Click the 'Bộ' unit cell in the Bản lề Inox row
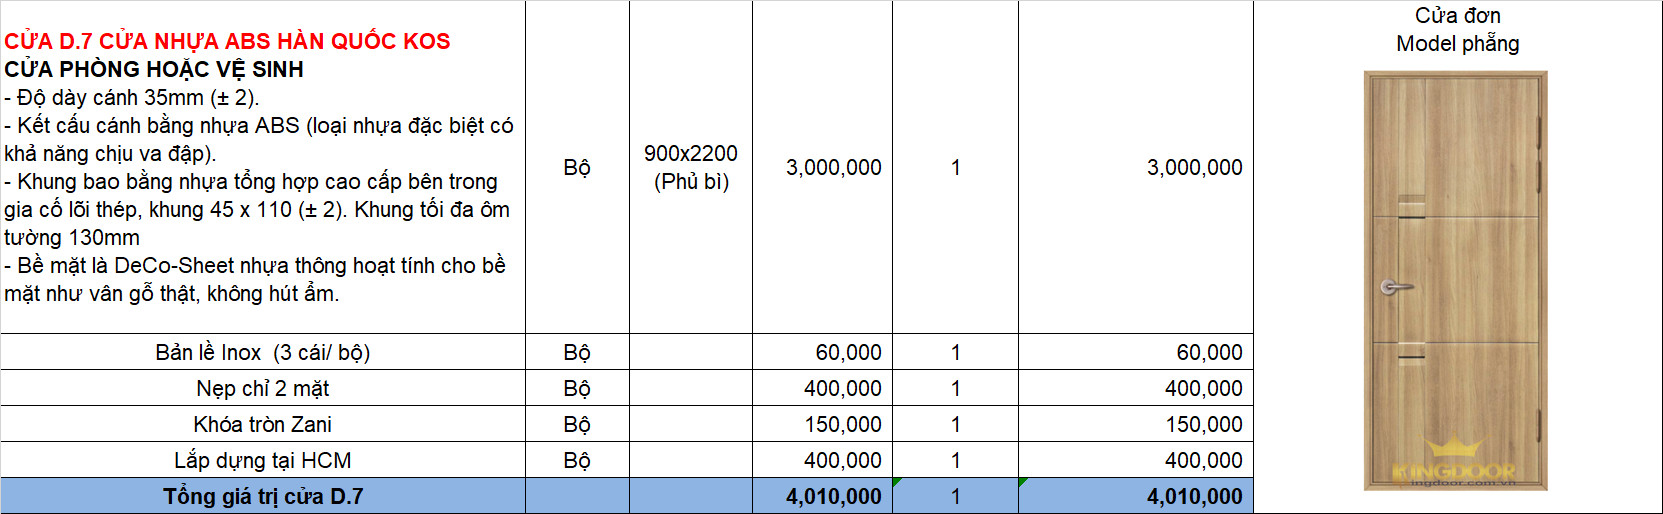This screenshot has width=1663, height=514. coord(577,352)
